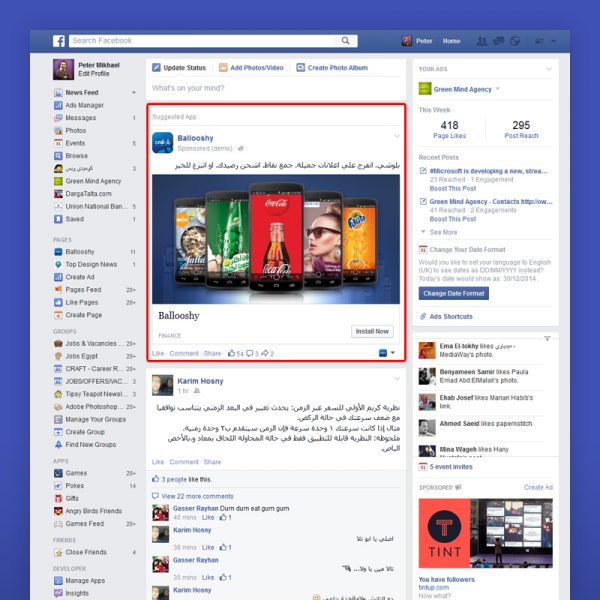
Task: Open Your Ads panel chevron
Action: click(549, 69)
